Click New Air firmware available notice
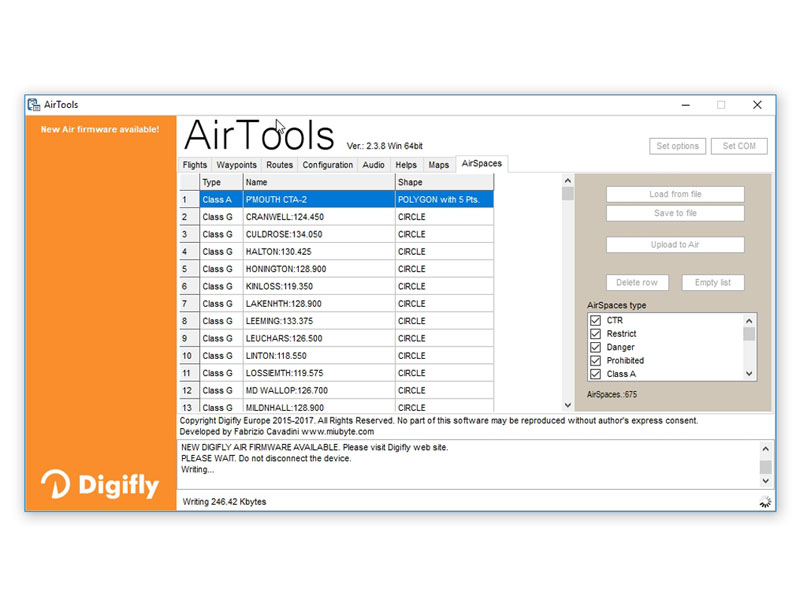Viewport: 800px width, 600px height. [100, 130]
